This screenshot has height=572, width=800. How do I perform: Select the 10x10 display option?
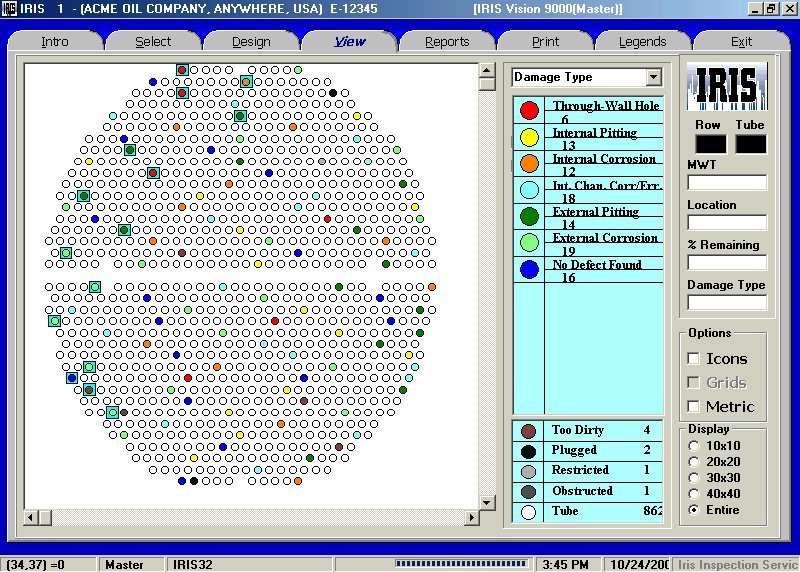point(694,446)
